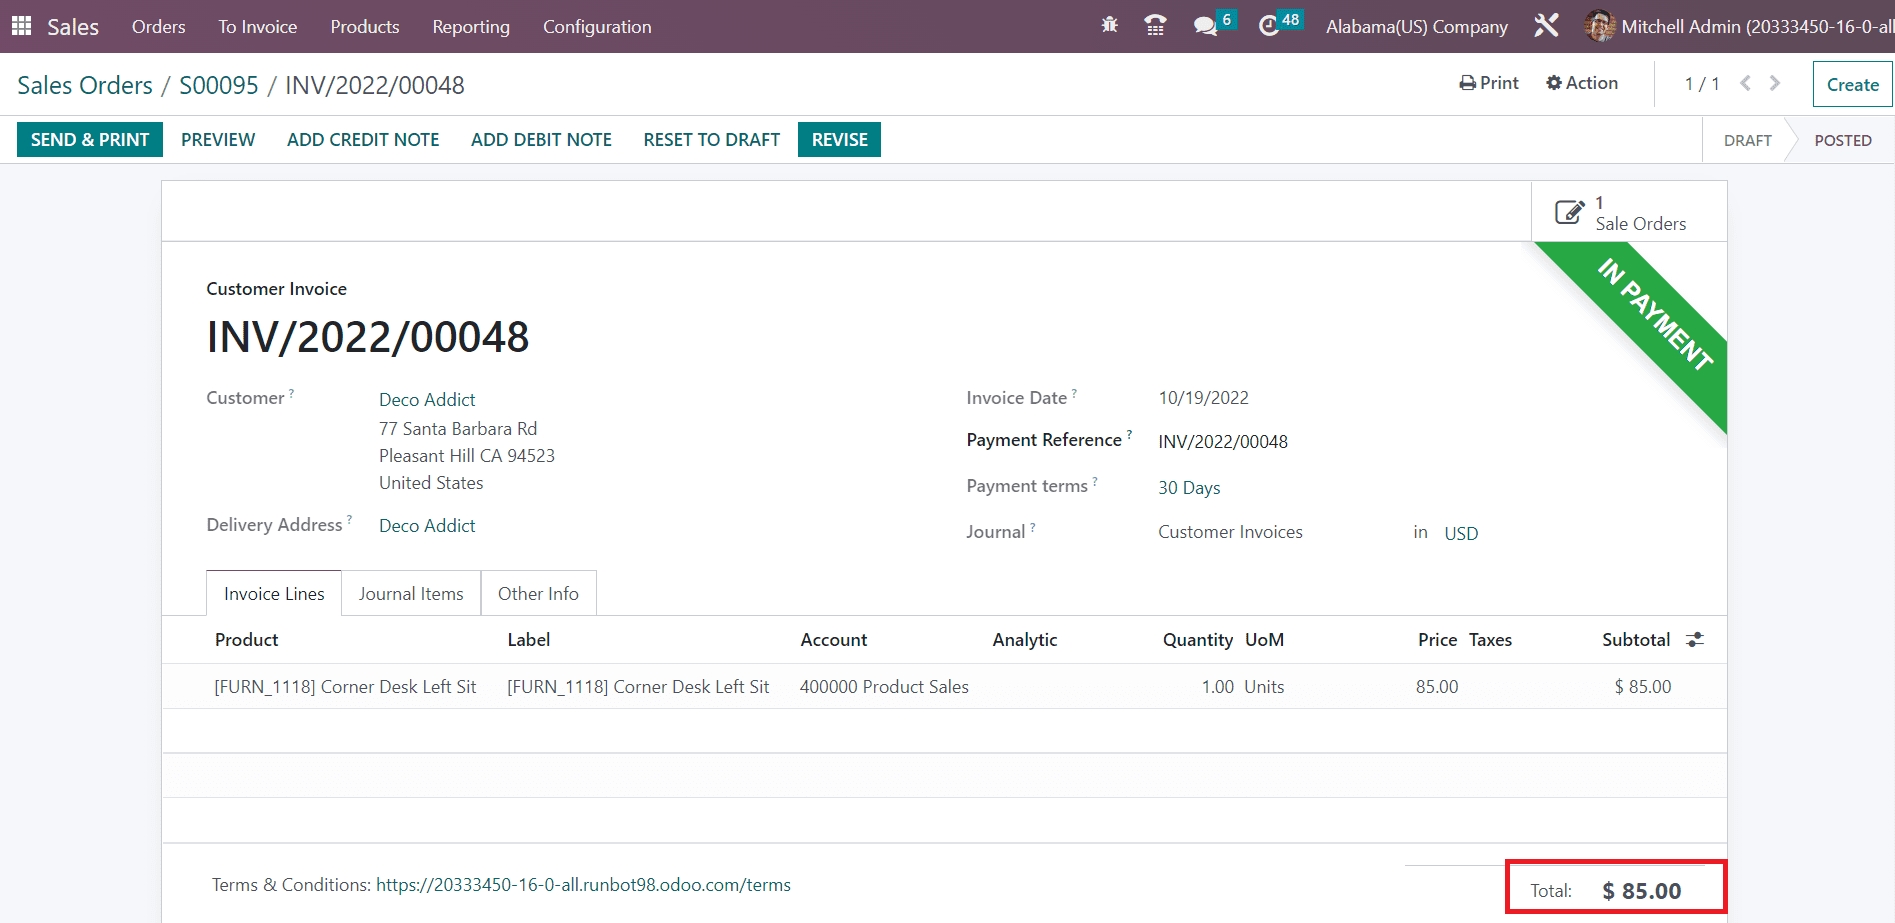Open the Terms & Conditions link
1895x923 pixels.
tap(583, 885)
